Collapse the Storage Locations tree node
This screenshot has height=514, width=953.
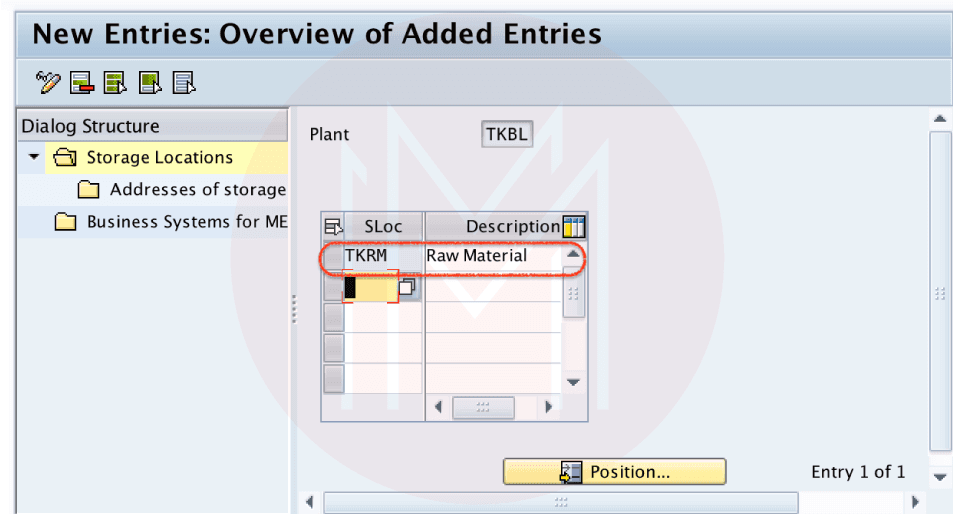tap(35, 158)
